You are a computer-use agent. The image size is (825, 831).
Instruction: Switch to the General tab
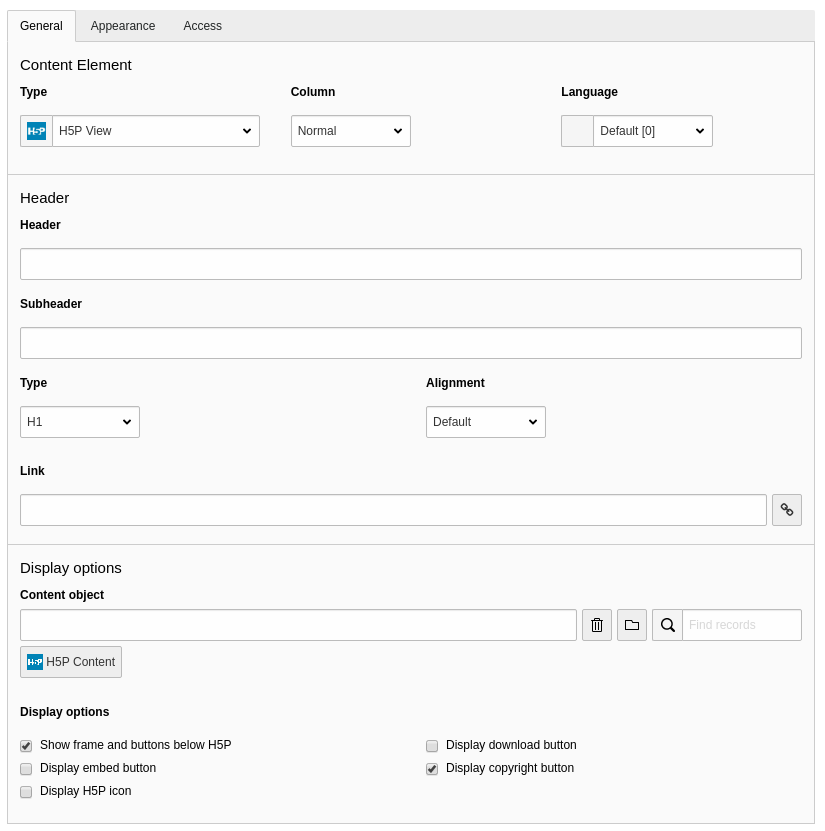[x=41, y=26]
